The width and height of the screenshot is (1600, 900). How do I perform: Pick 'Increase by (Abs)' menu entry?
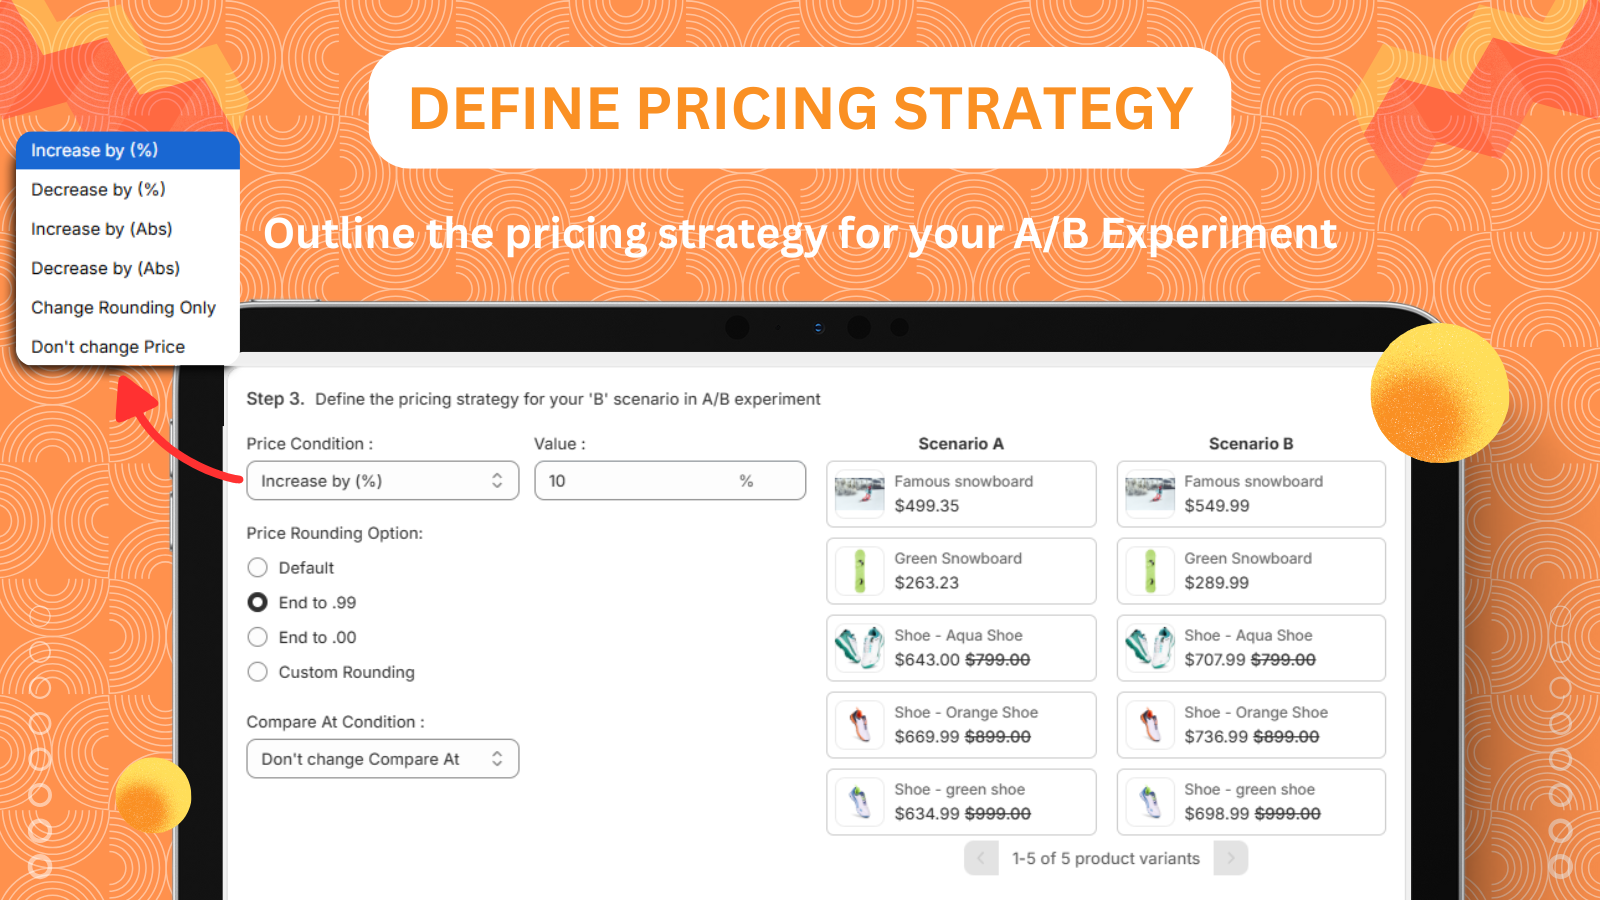(101, 229)
